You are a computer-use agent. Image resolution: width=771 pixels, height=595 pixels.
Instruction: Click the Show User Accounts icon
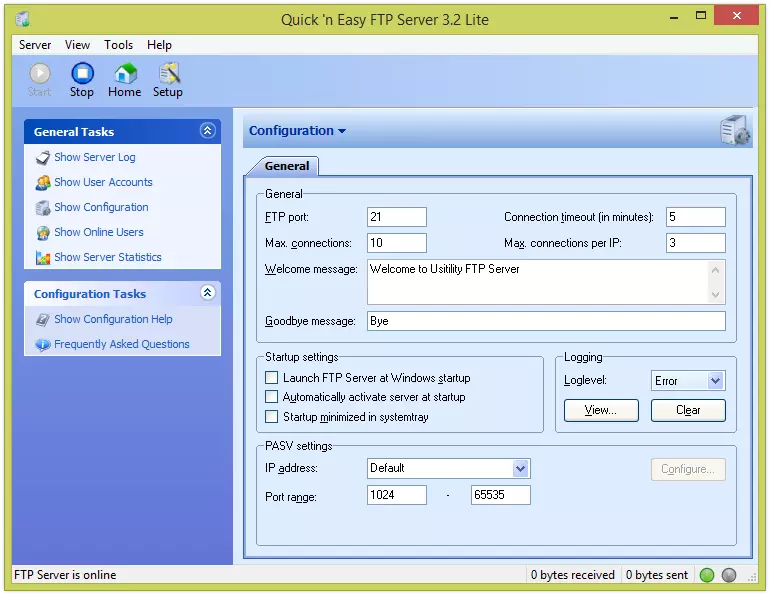click(43, 183)
